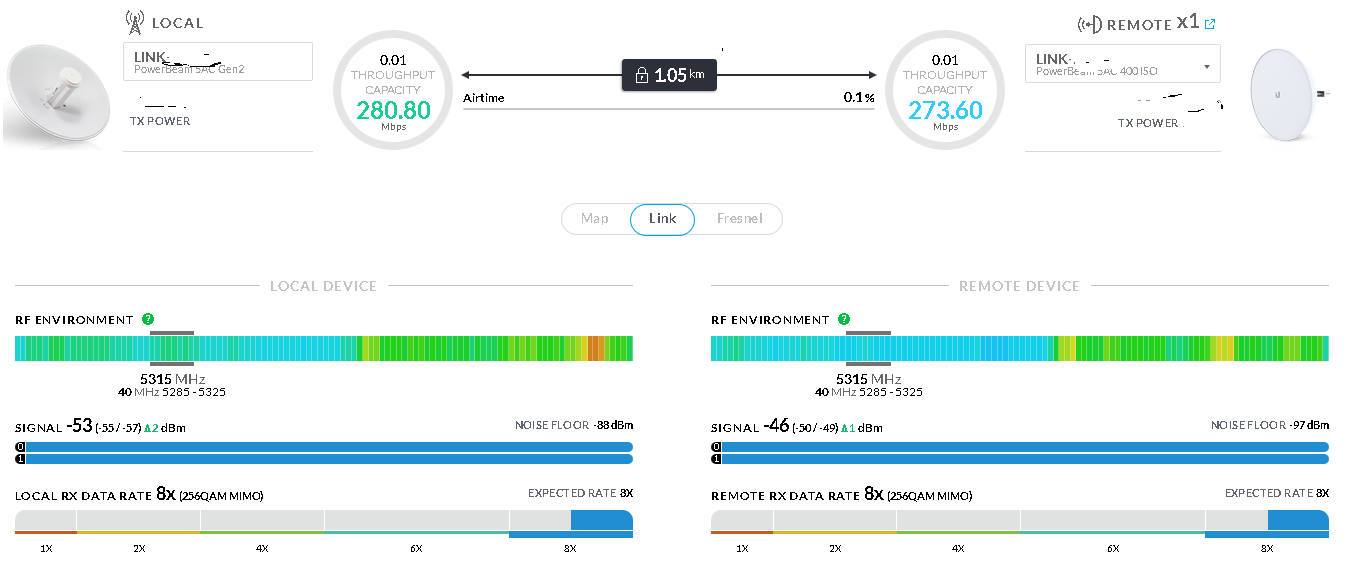Click the remote x1 station count

tap(1187, 21)
